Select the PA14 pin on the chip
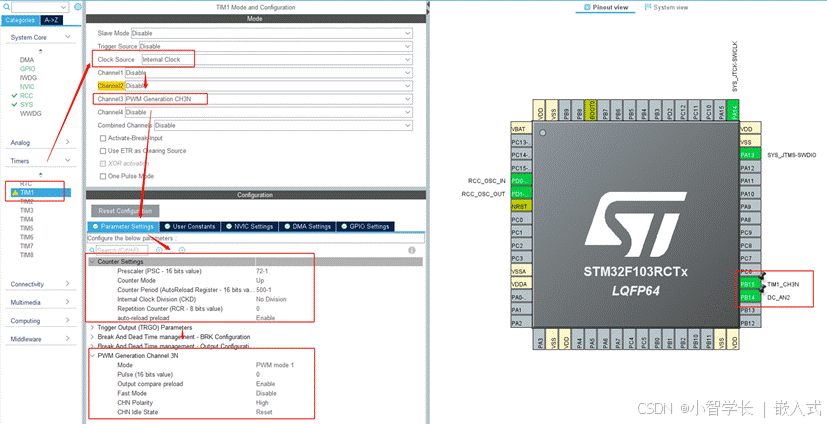The width and height of the screenshot is (827, 424). pyautogui.click(x=733, y=111)
